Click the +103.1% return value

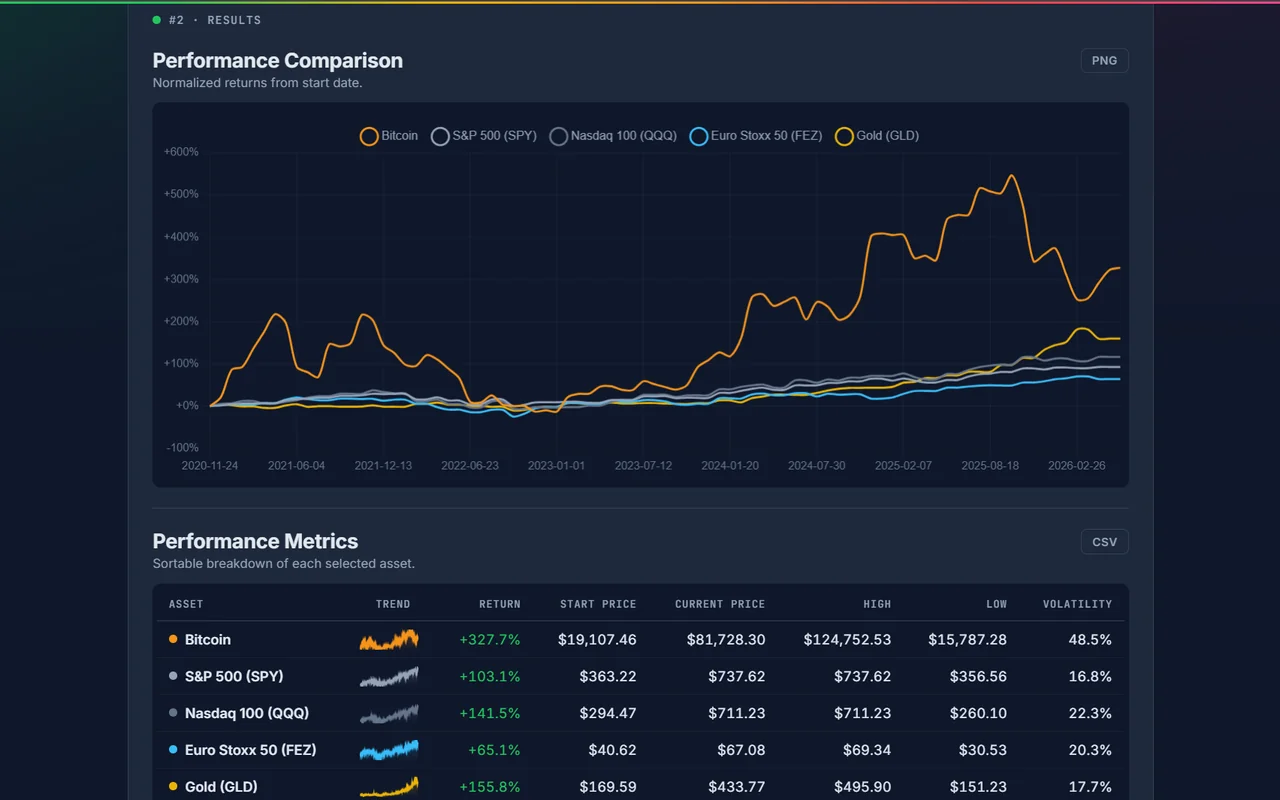490,677
